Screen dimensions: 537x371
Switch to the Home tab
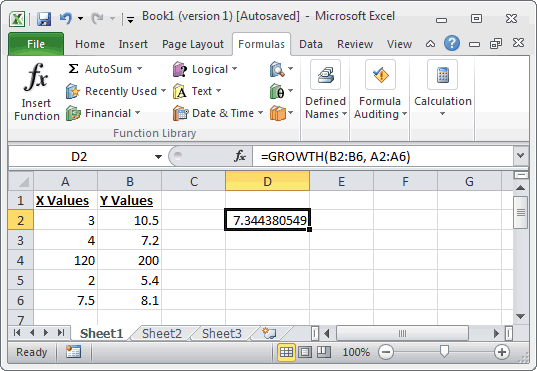[90, 44]
